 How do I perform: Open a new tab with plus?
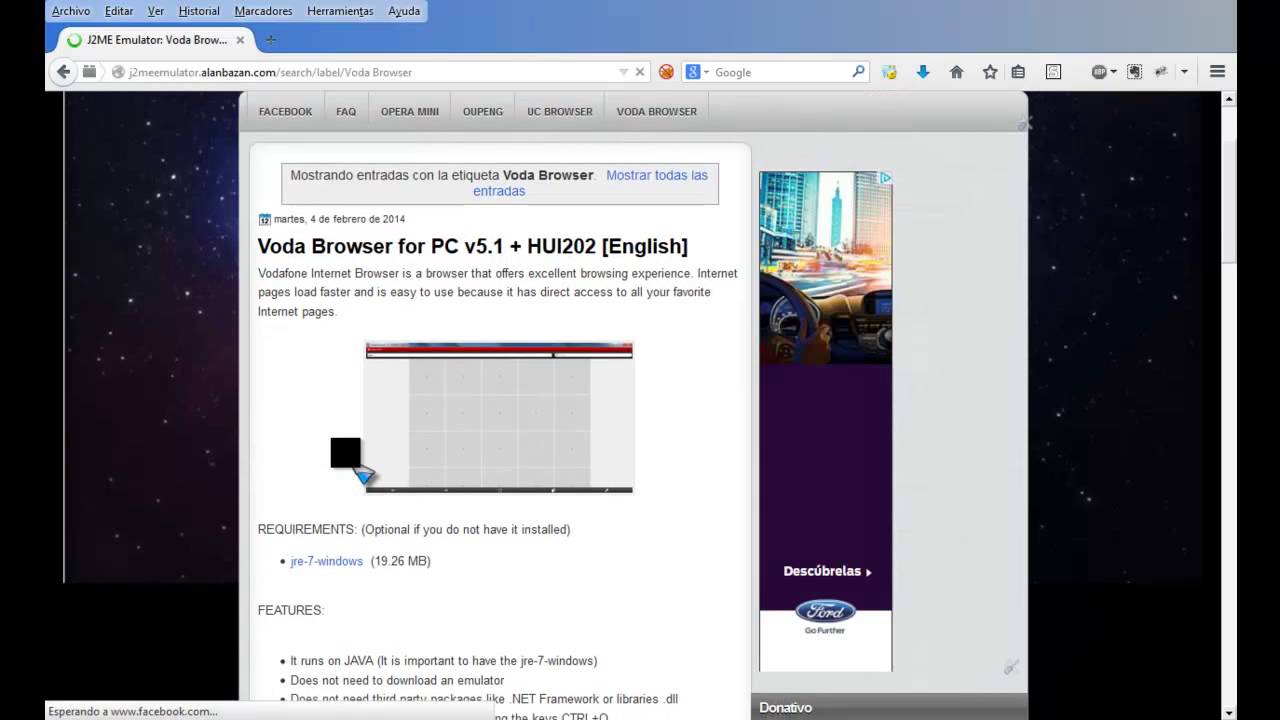(x=270, y=40)
